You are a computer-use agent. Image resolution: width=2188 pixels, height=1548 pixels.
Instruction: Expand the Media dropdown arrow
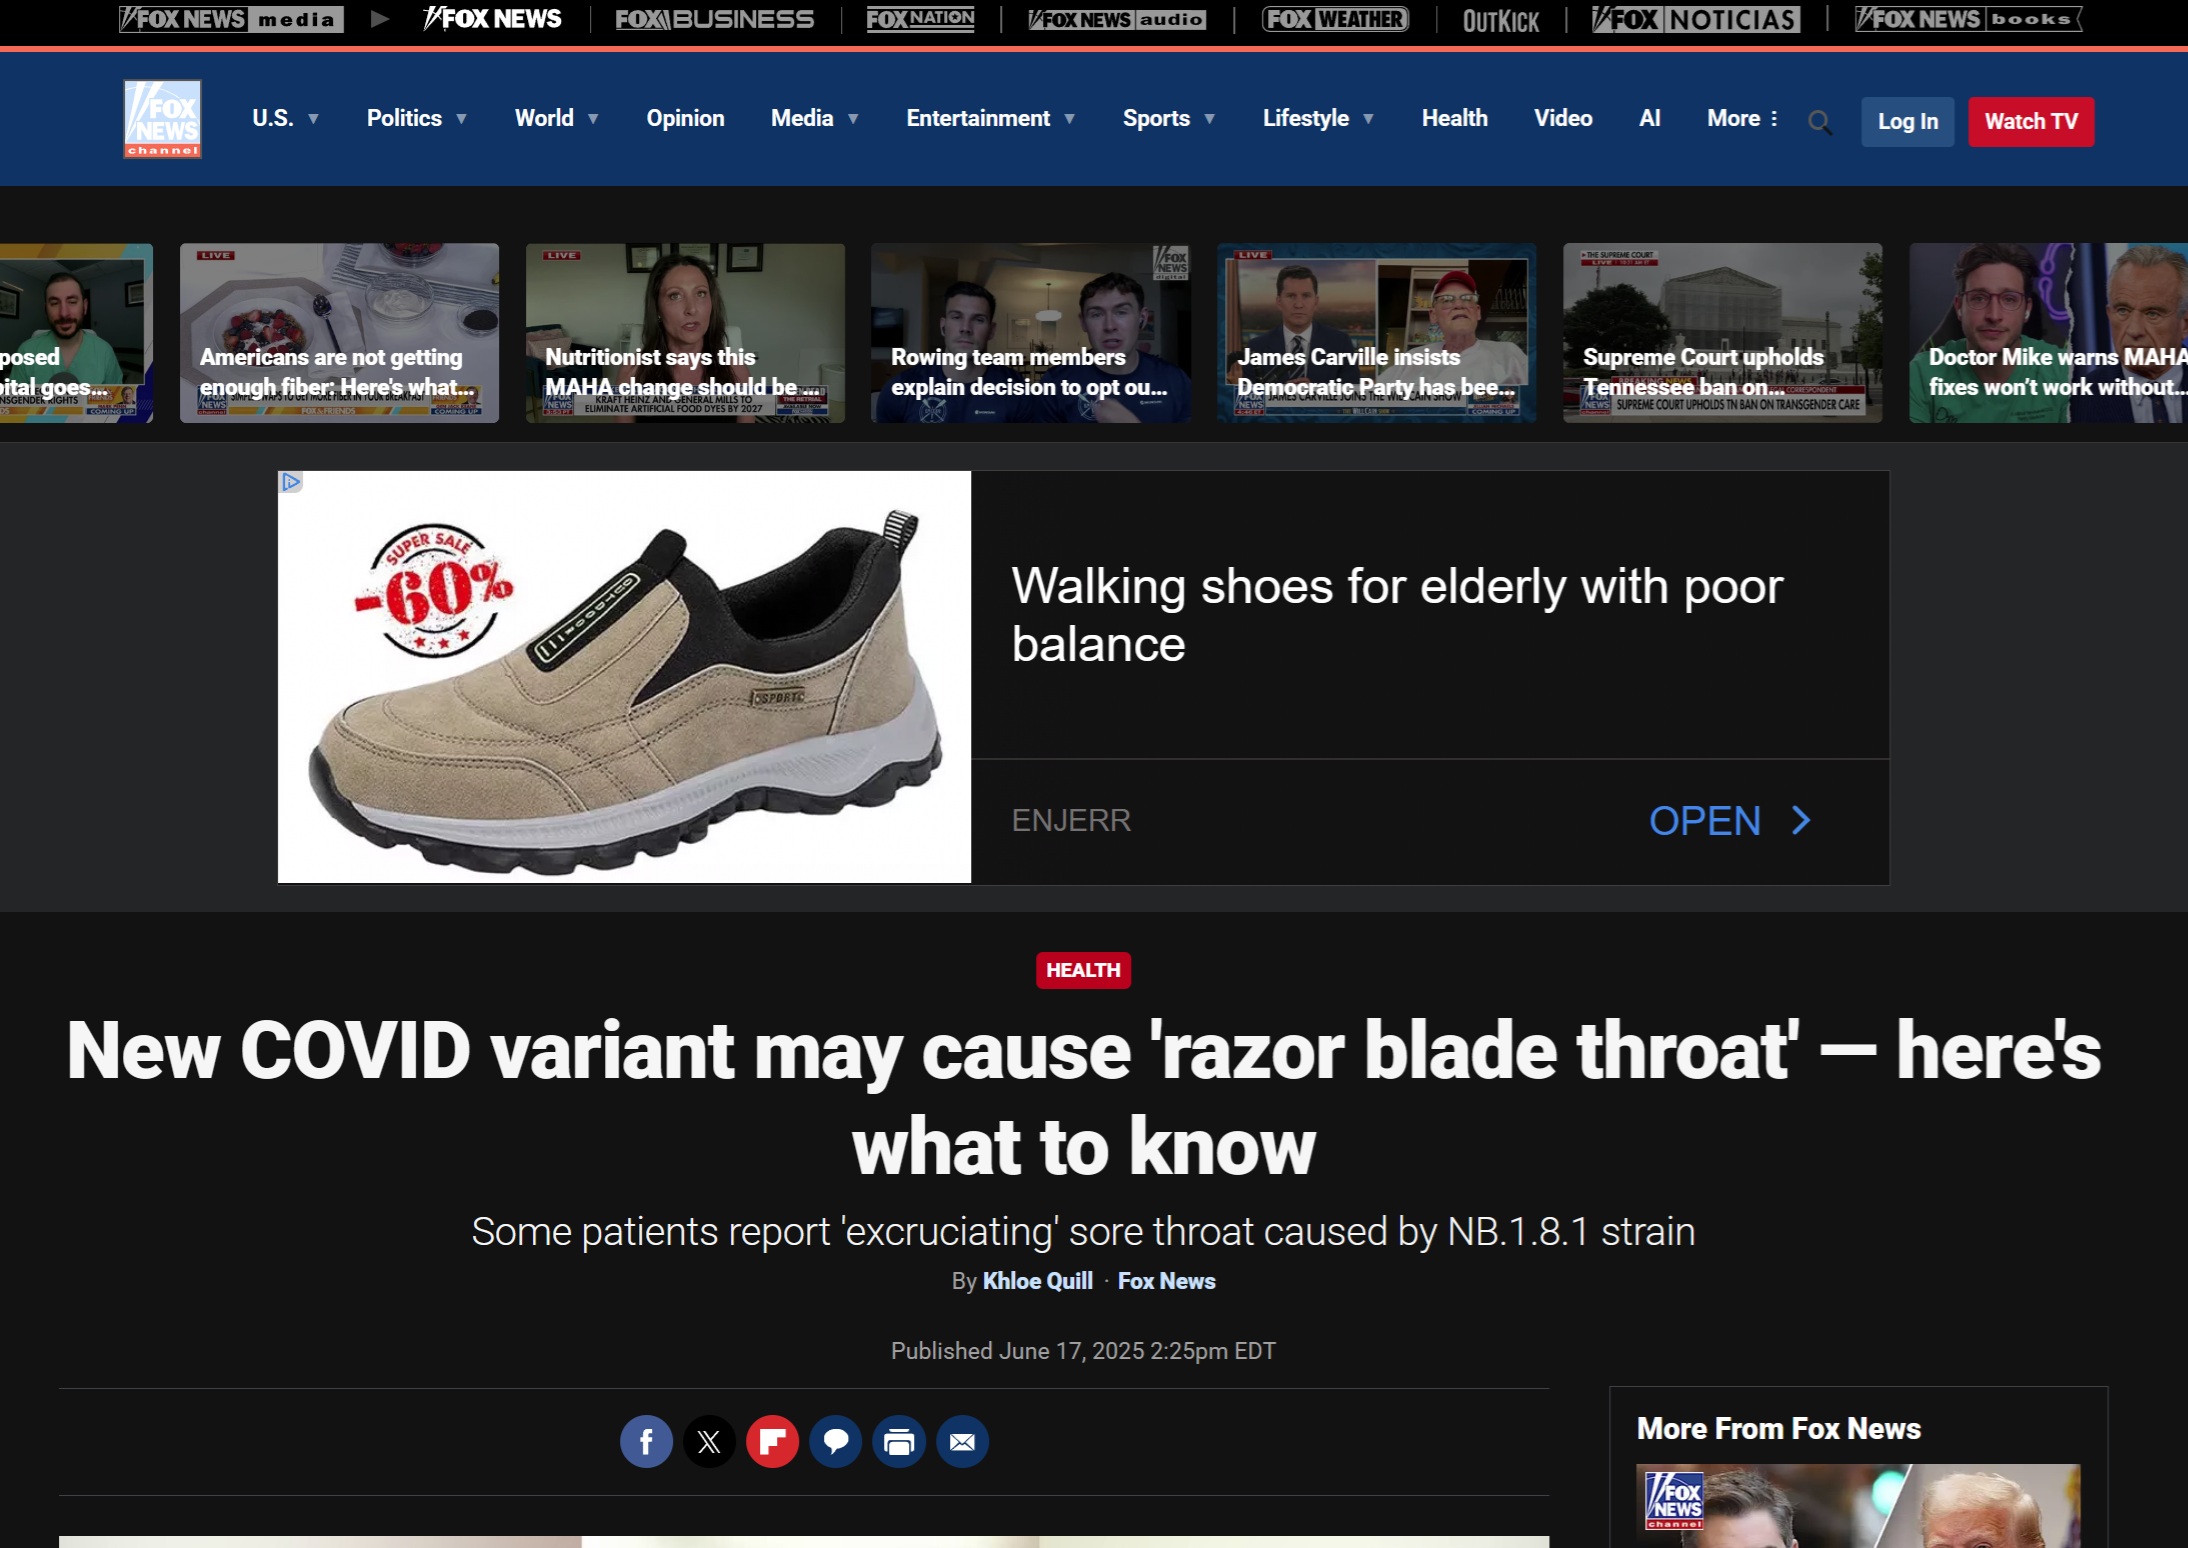pos(853,119)
